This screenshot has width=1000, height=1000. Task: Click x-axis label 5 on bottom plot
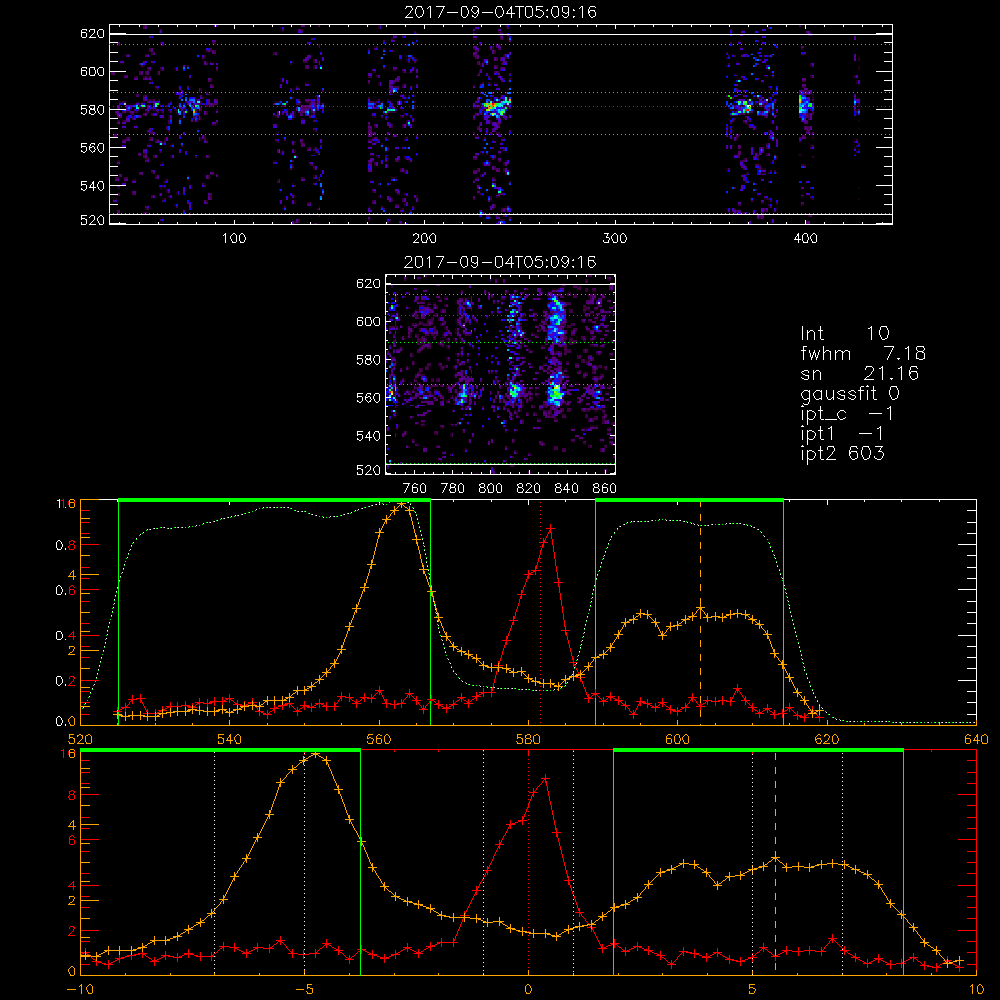[753, 990]
